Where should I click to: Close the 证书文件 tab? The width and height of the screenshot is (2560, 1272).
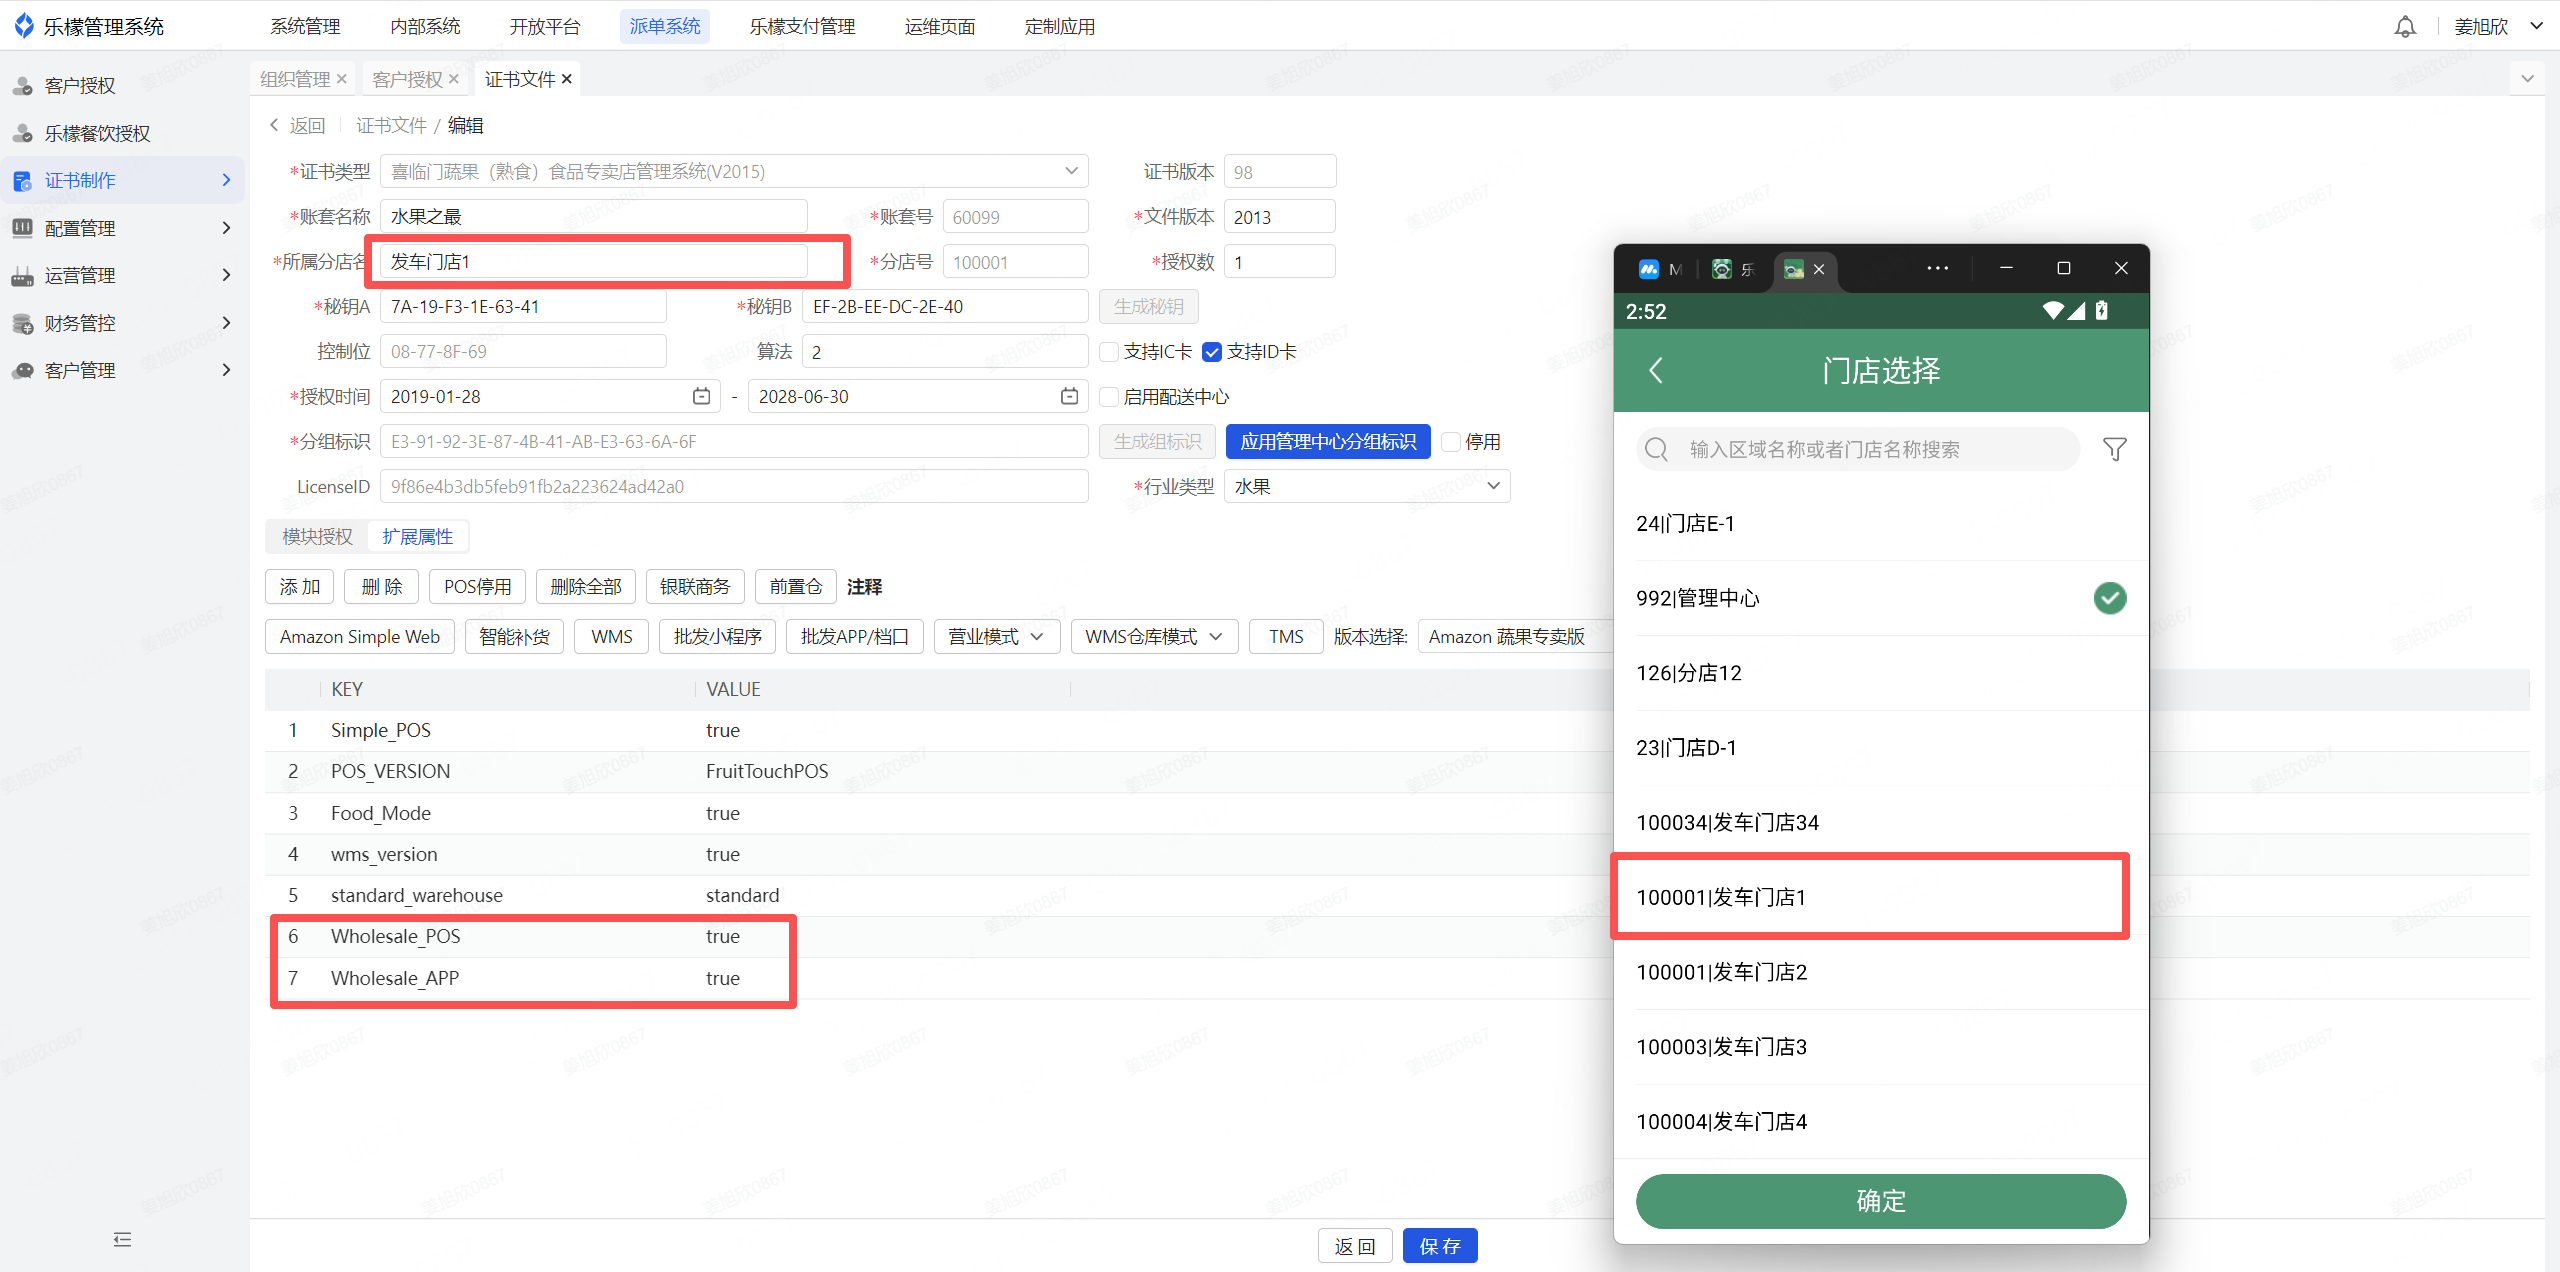pyautogui.click(x=567, y=79)
